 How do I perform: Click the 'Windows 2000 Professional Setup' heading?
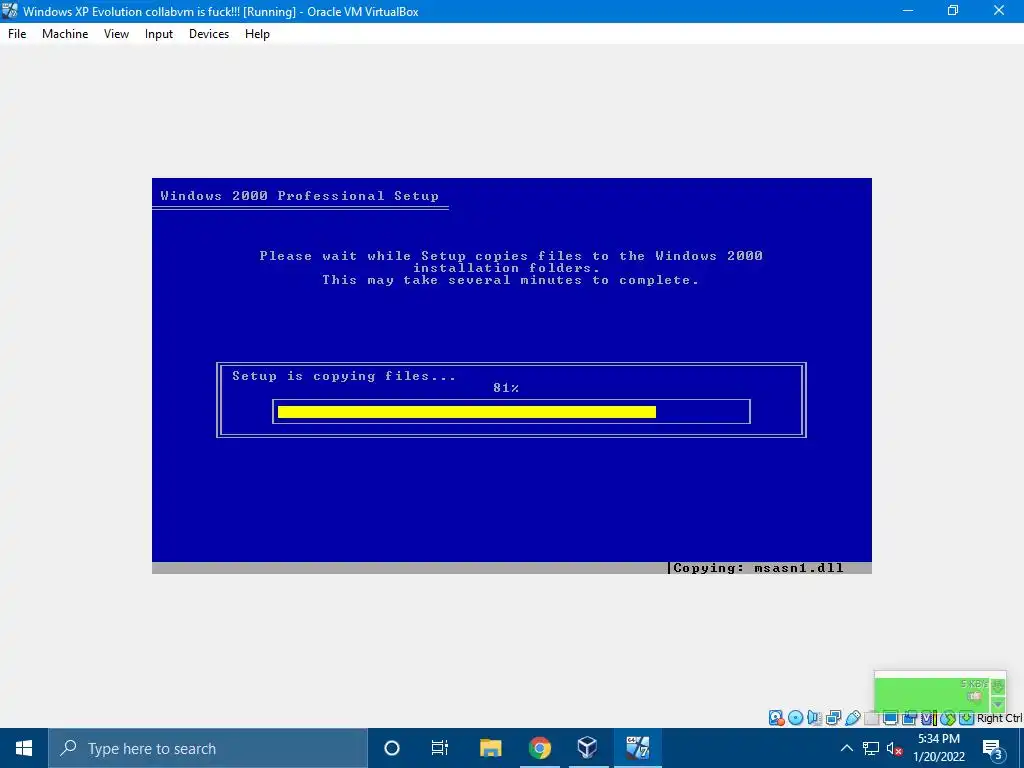tap(300, 196)
